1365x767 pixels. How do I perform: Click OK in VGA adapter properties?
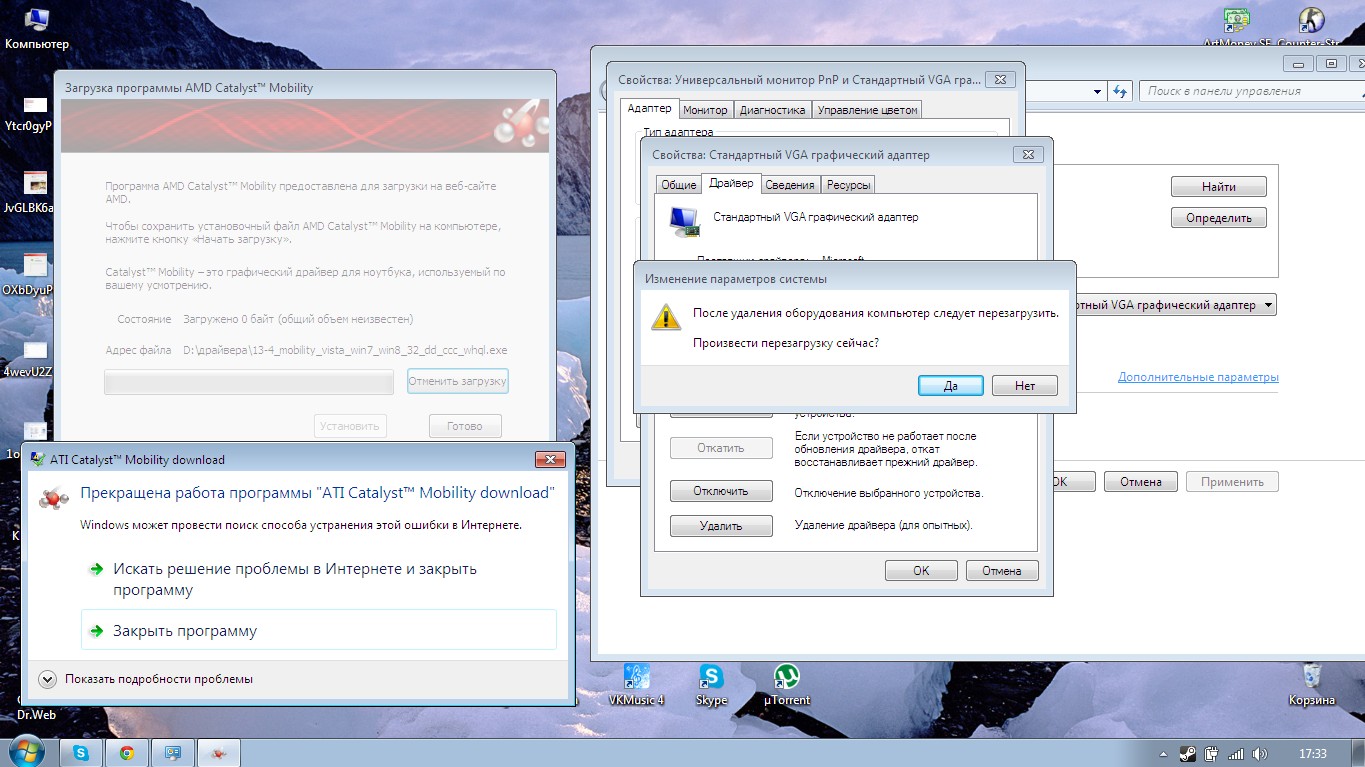921,571
